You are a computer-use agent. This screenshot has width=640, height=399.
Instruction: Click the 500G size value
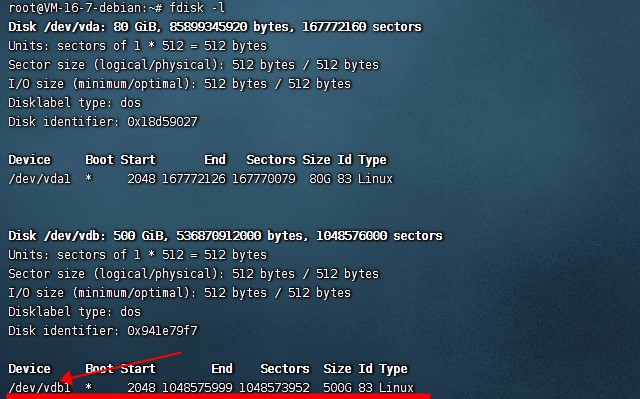point(337,388)
